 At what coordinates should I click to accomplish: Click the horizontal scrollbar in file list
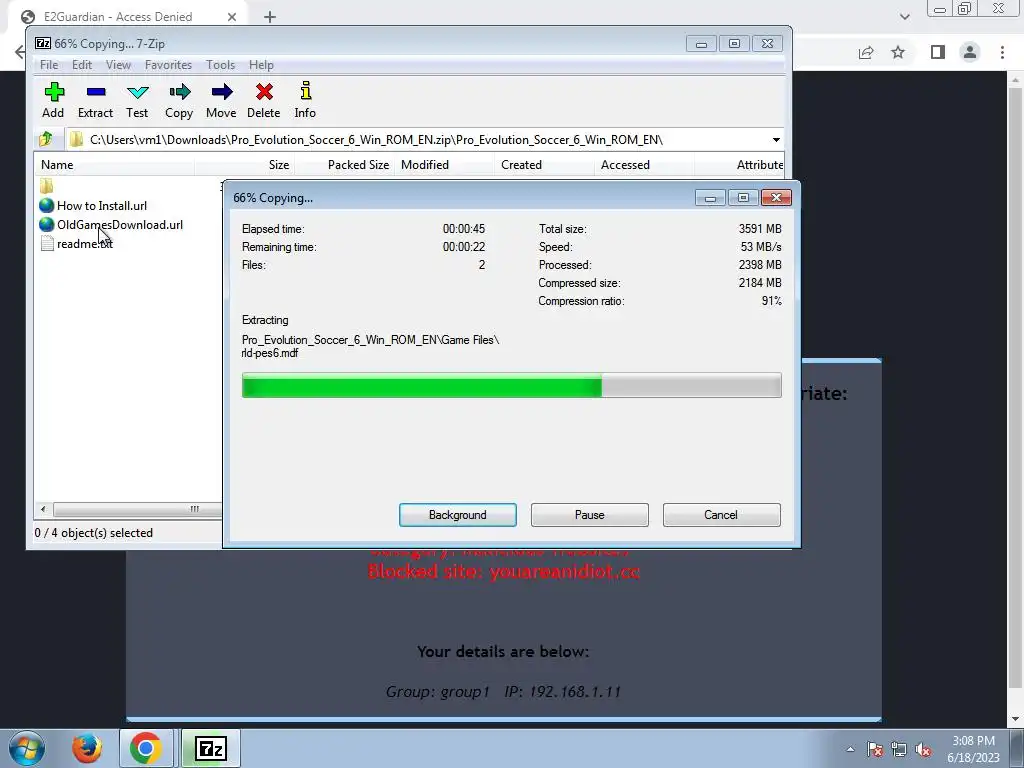click(x=137, y=509)
